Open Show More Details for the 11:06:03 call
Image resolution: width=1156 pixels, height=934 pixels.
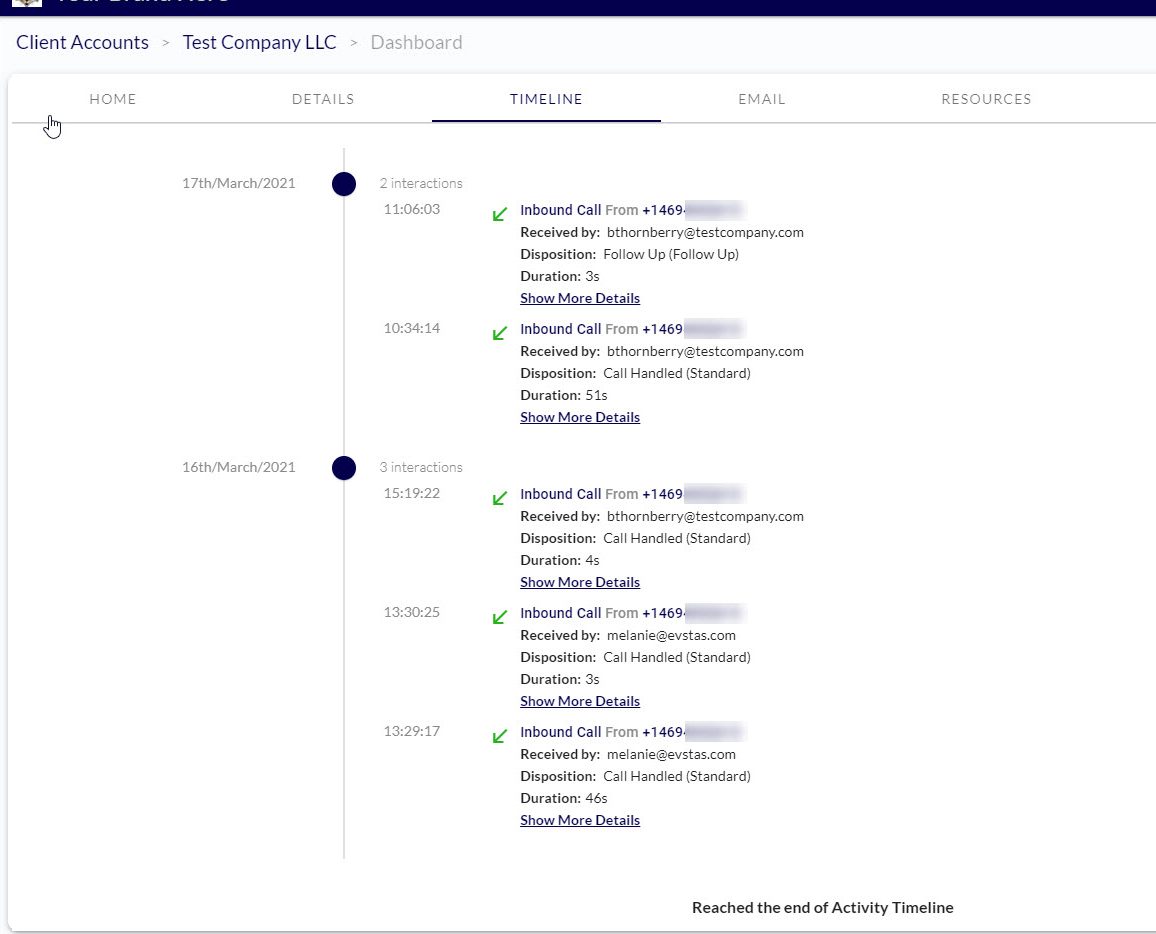[580, 297]
